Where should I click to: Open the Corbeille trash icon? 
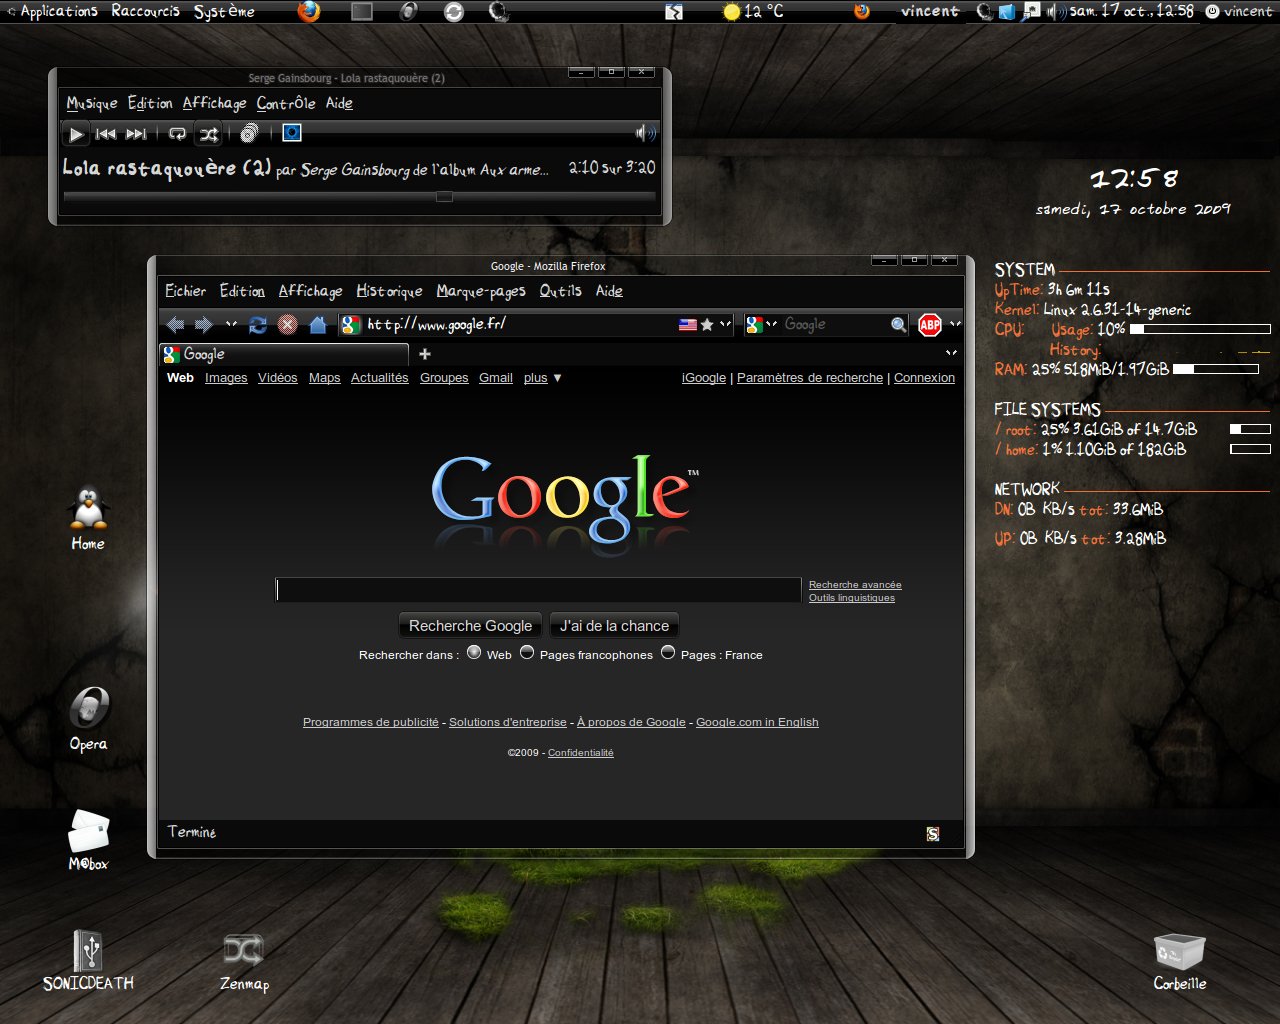pyautogui.click(x=1180, y=961)
